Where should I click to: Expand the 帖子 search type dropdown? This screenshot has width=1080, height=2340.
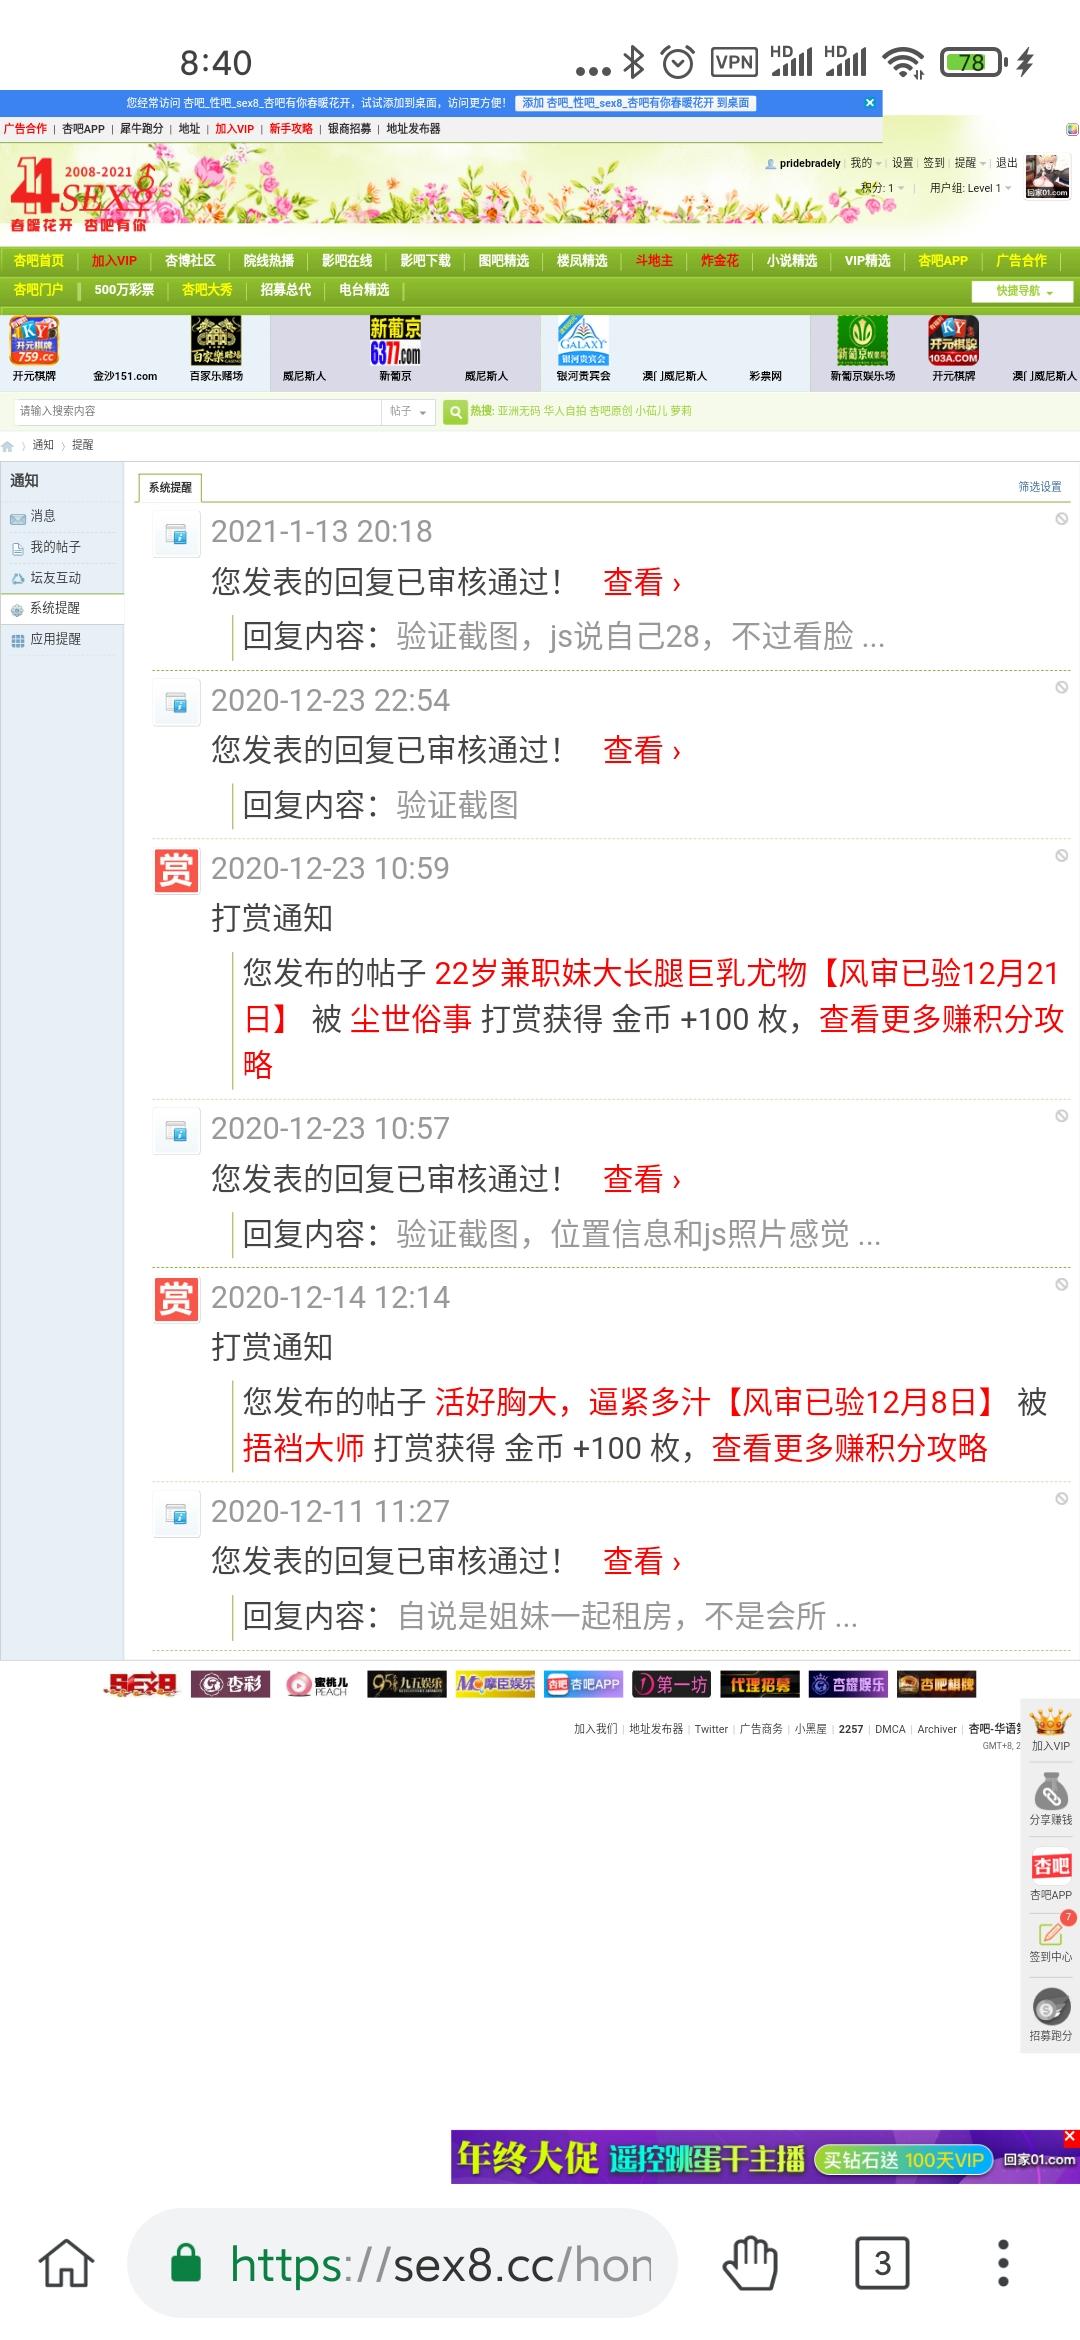(x=408, y=411)
